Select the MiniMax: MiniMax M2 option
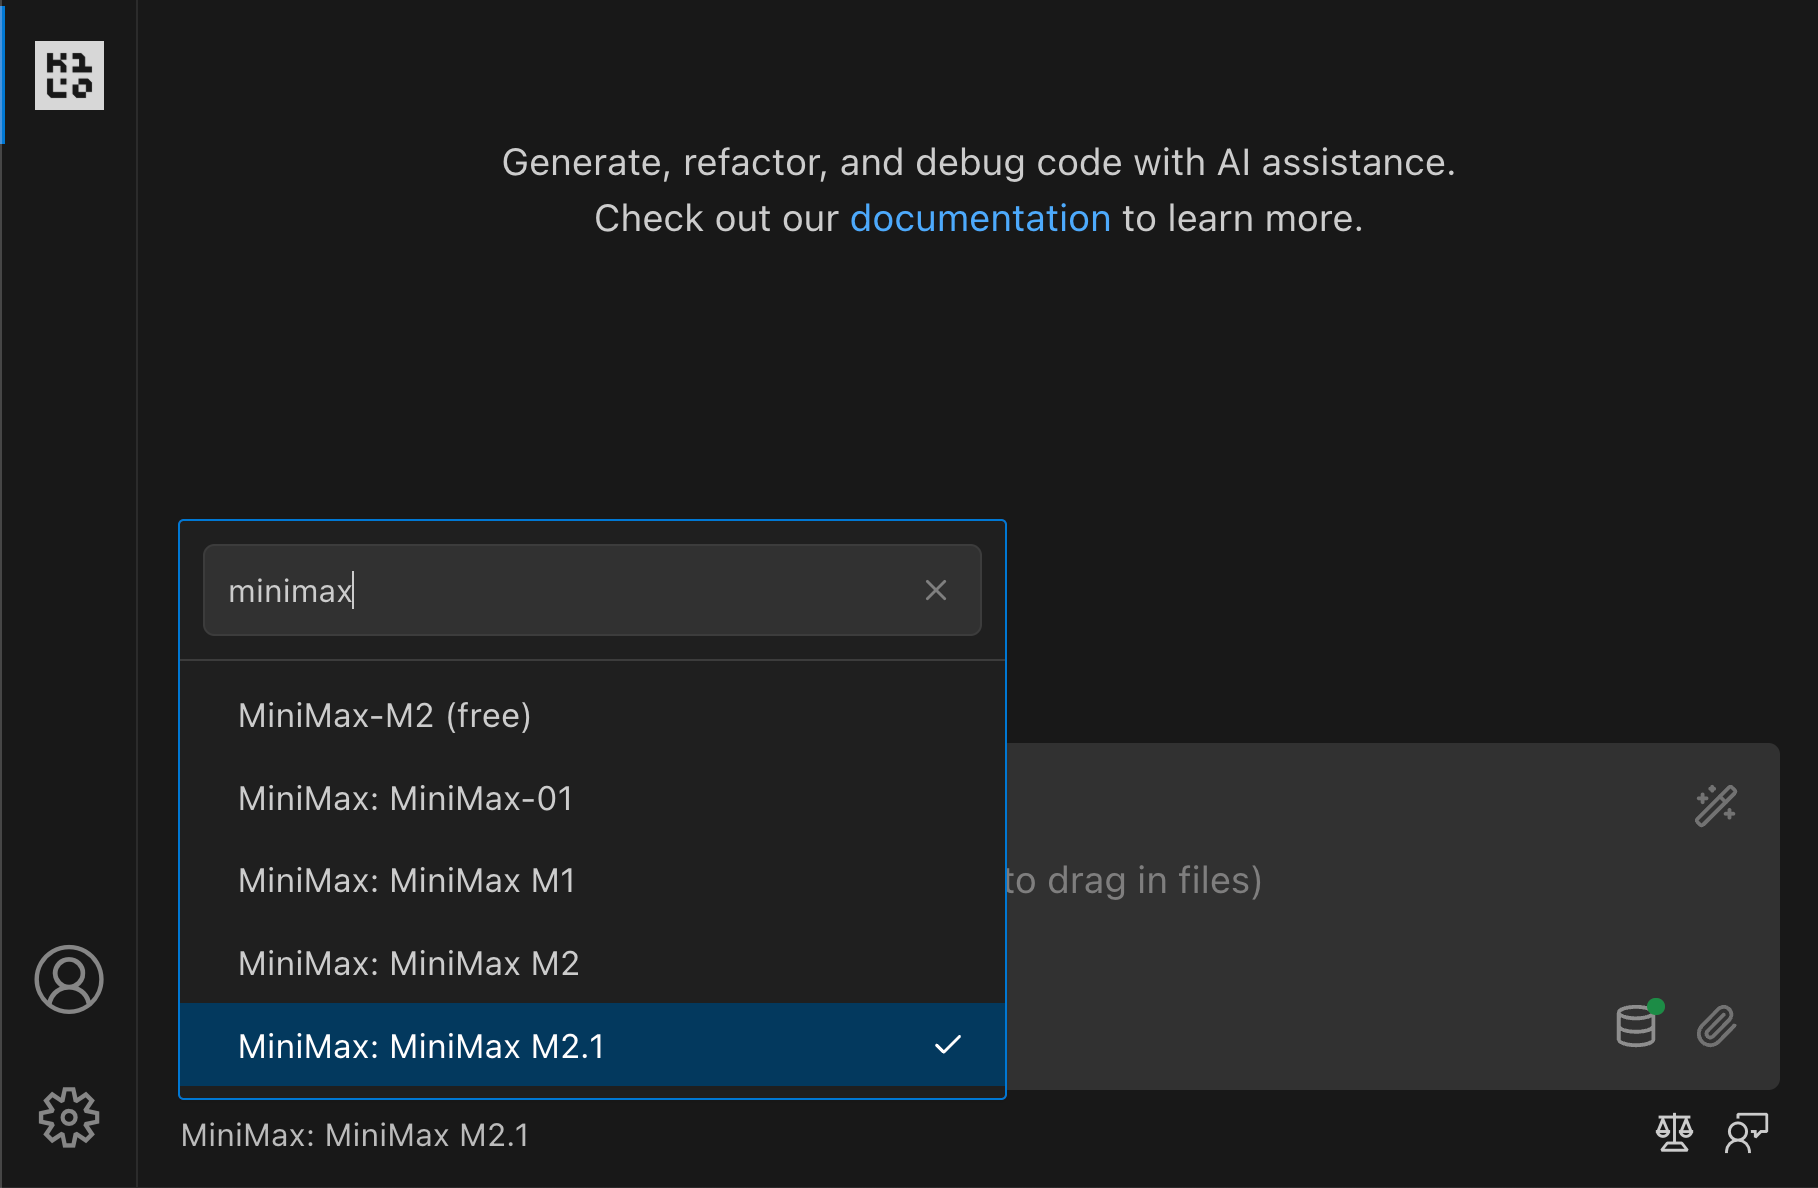1818x1188 pixels. [409, 963]
